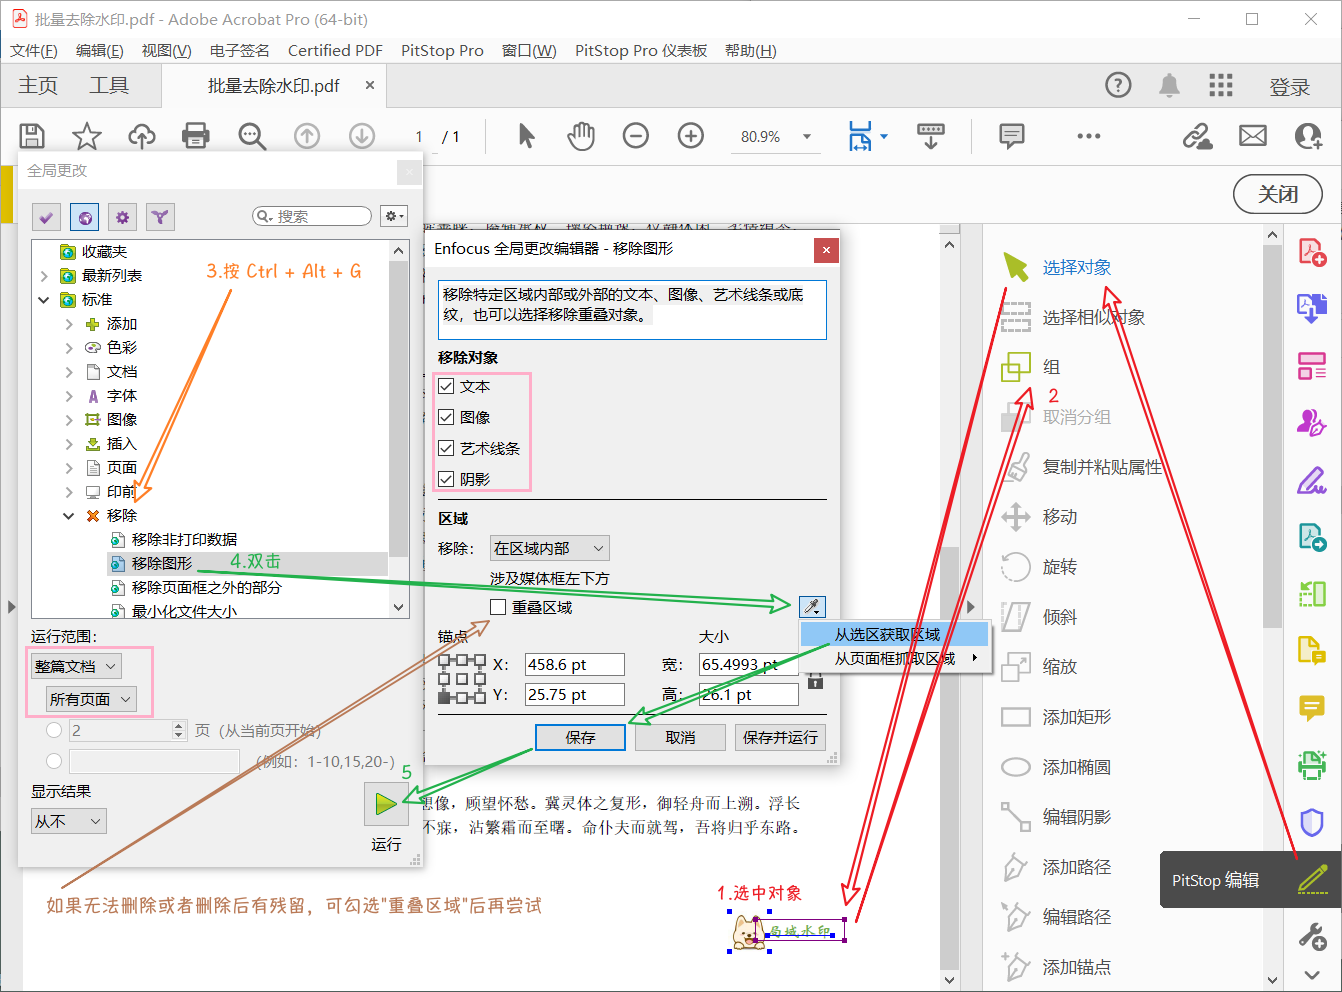Go to next page arrow
The height and width of the screenshot is (992, 1342).
(362, 136)
